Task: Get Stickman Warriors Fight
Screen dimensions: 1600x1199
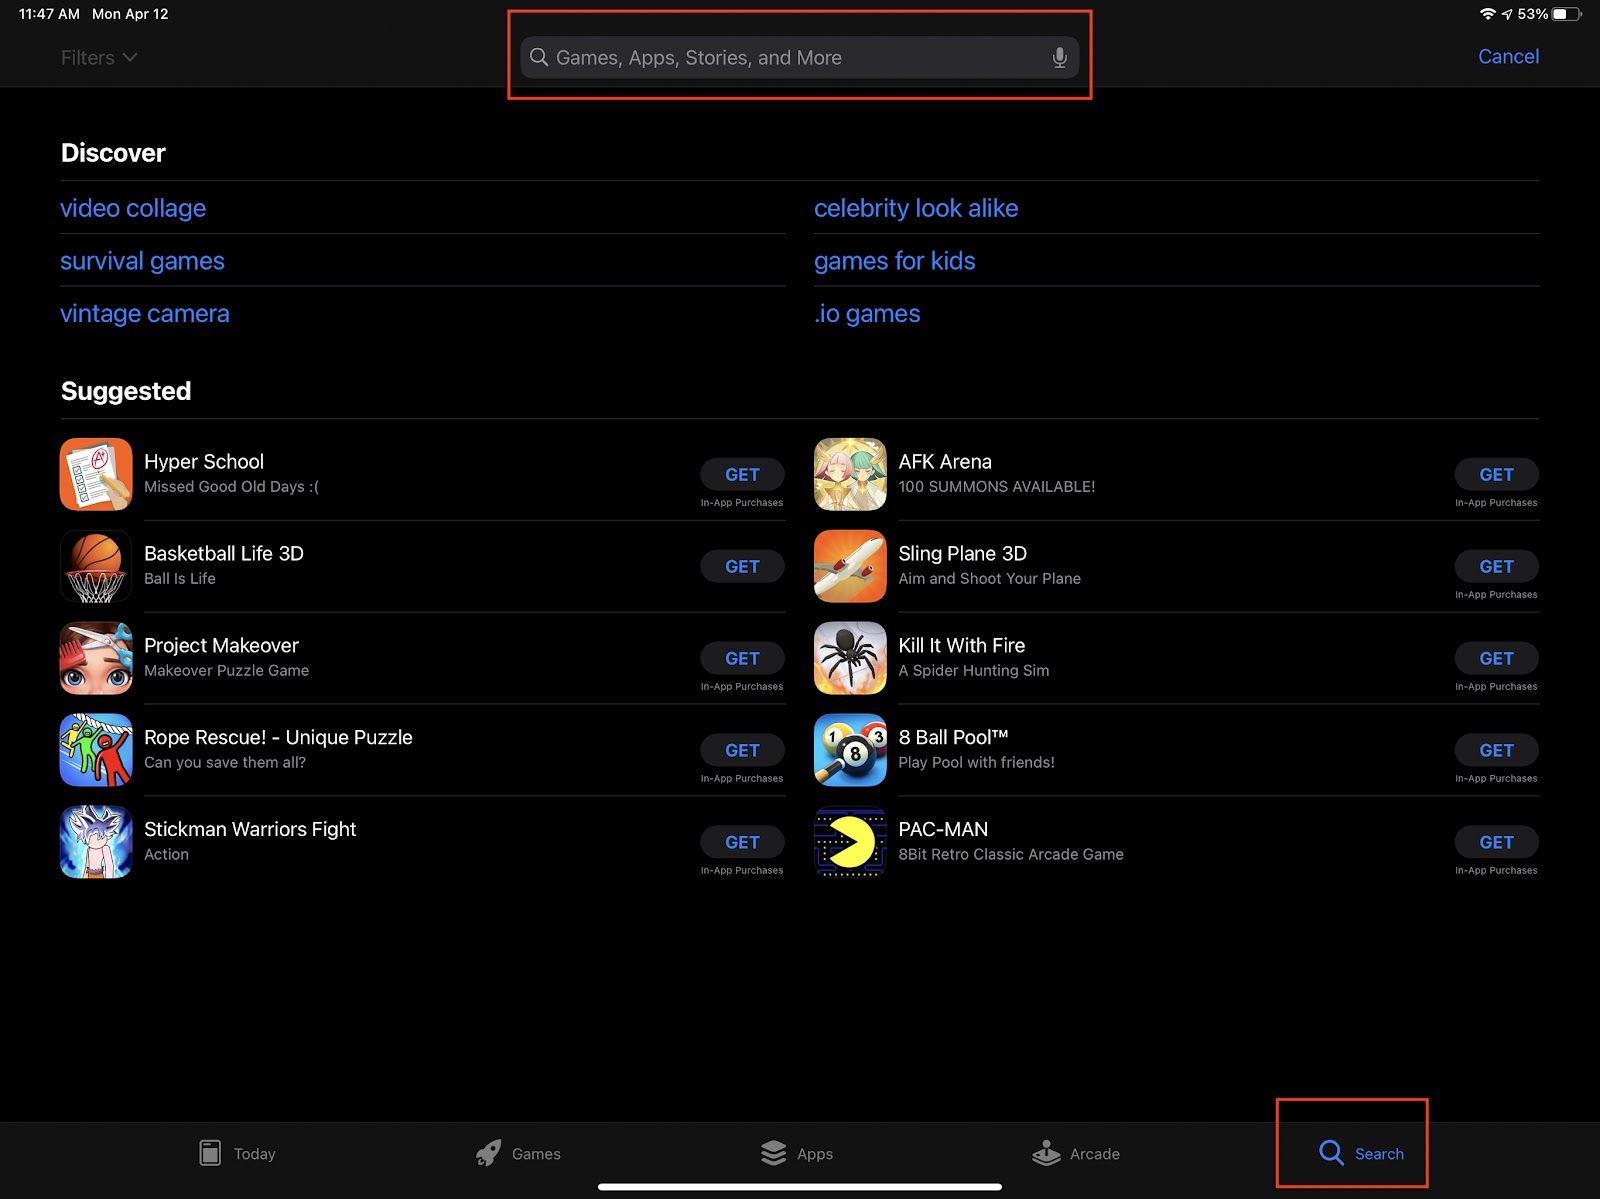Action: 742,843
